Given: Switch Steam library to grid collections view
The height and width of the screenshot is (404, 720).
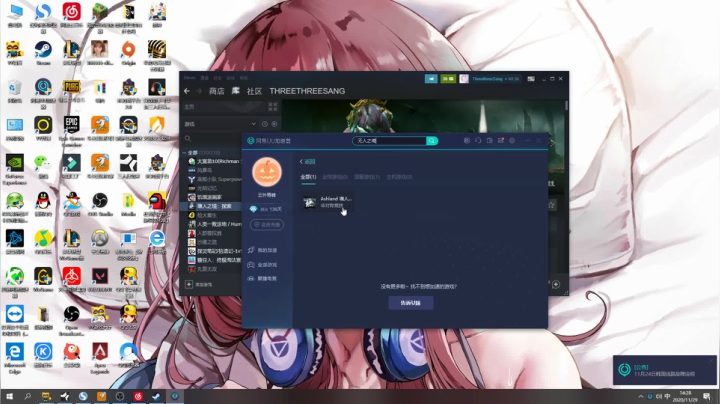Looking at the screenshot, I should point(273,107).
